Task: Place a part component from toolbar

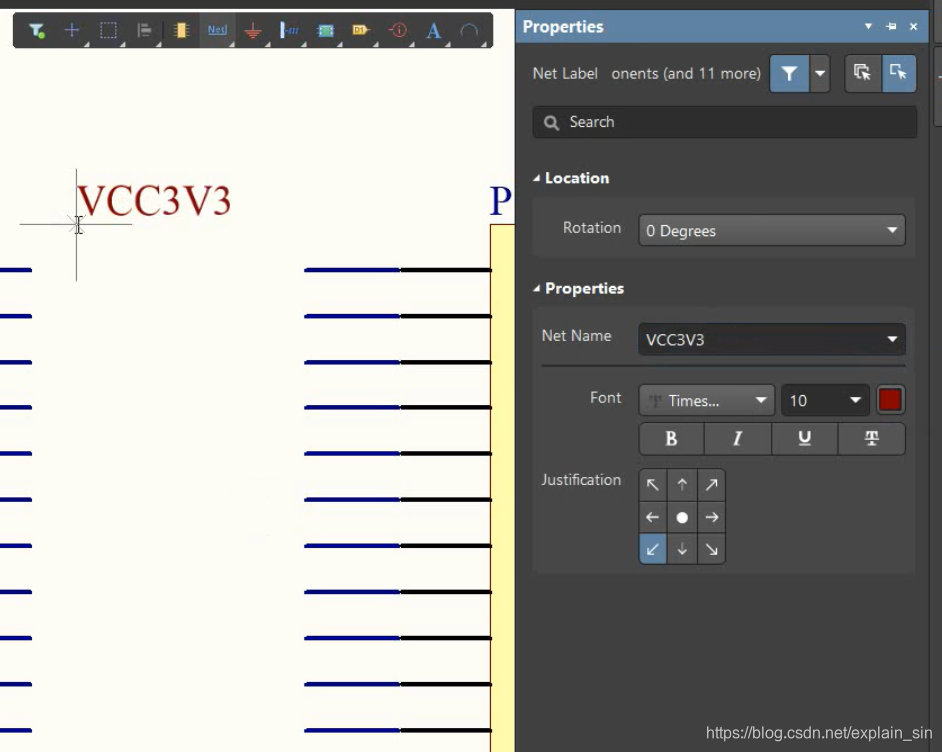Action: 181,30
